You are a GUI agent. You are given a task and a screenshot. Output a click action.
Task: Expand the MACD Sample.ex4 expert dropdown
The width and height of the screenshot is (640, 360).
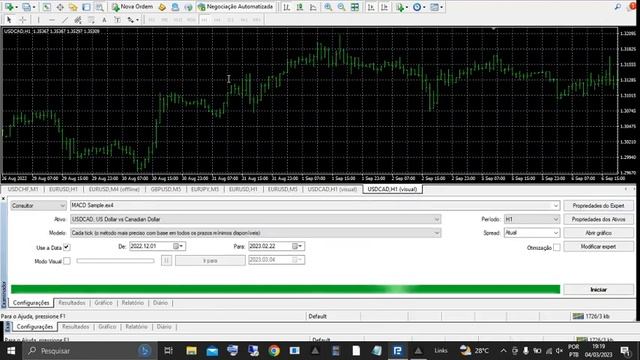point(556,205)
